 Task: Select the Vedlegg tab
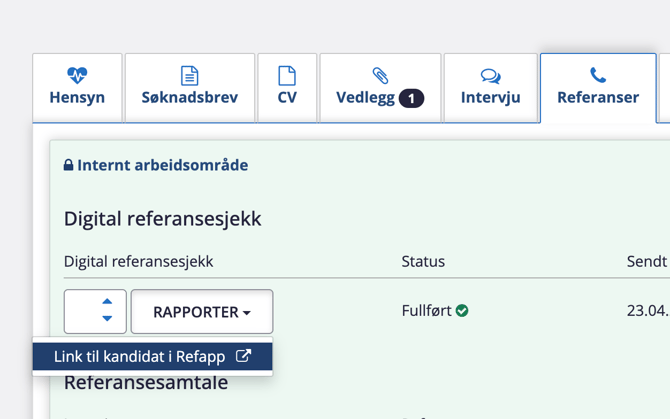click(x=380, y=88)
